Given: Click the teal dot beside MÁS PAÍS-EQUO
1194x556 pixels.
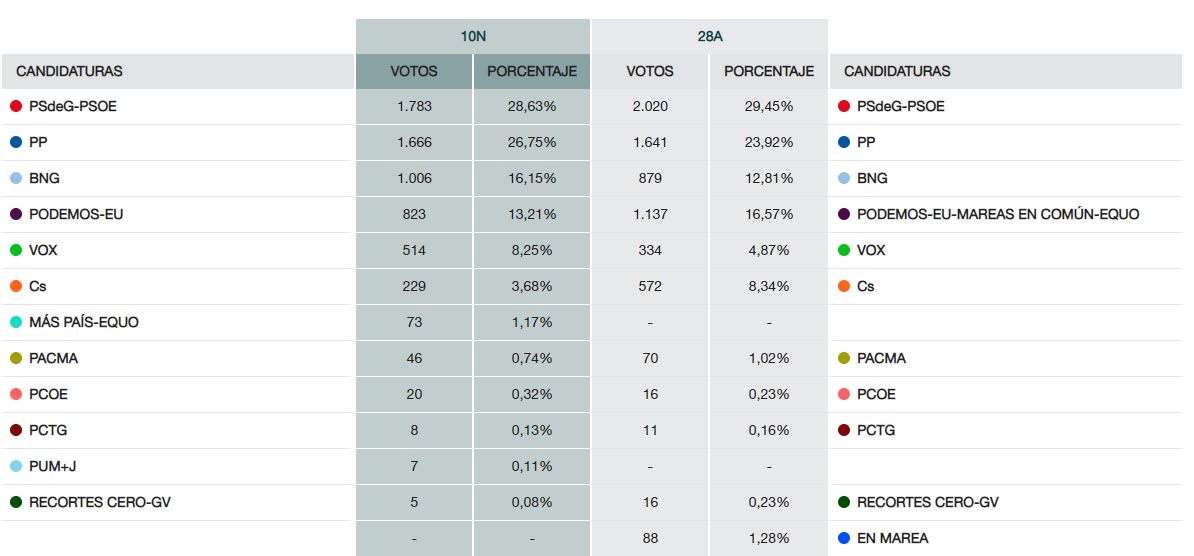Looking at the screenshot, I should click(16, 322).
